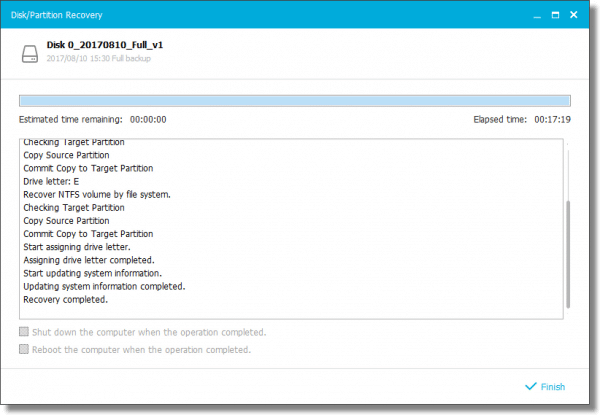Click the recovery progress bar
The height and width of the screenshot is (415, 600).
pyautogui.click(x=295, y=101)
